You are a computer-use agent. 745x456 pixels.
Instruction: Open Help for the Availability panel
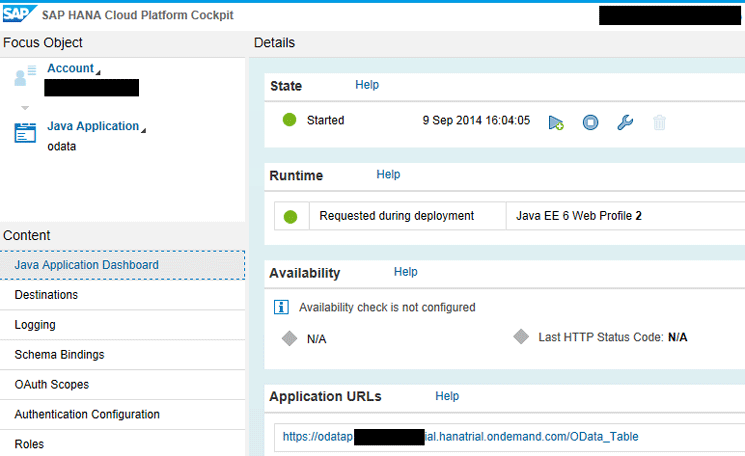pos(405,272)
